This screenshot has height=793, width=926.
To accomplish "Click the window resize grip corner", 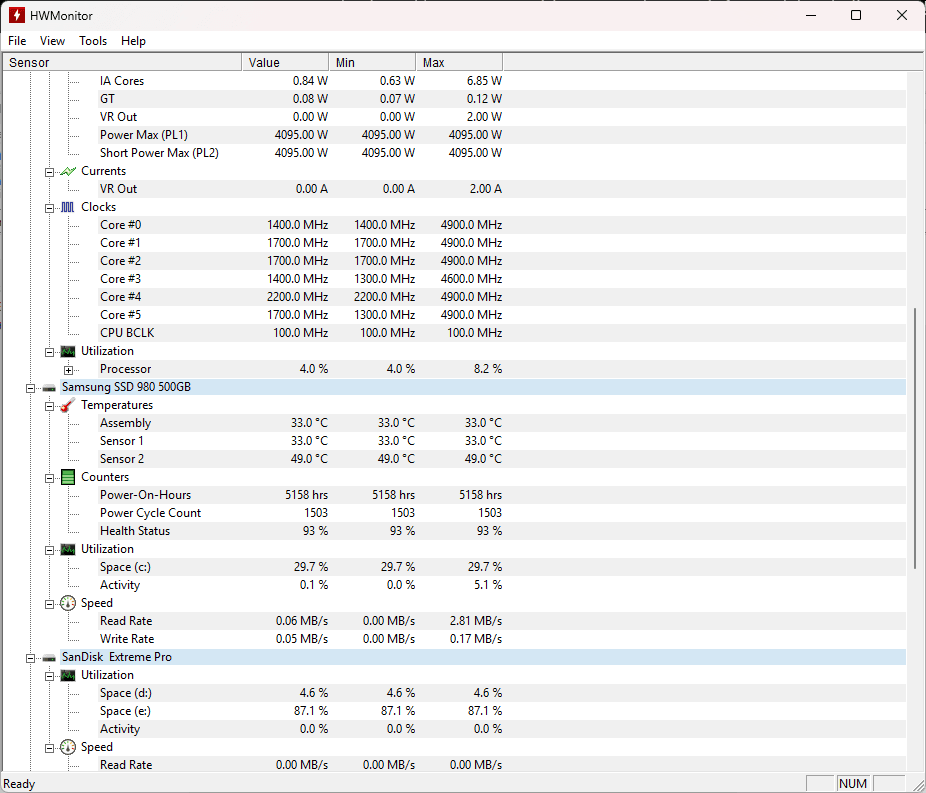I will coord(918,785).
